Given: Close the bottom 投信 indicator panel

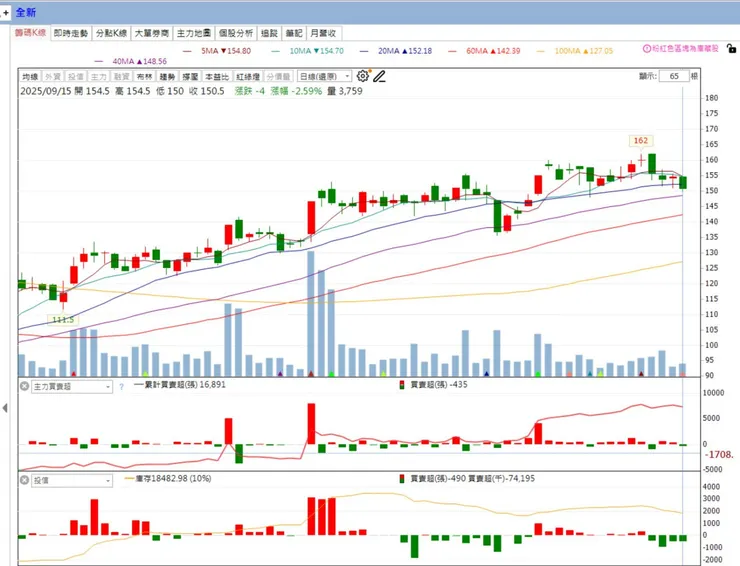Looking at the screenshot, I should pos(25,480).
